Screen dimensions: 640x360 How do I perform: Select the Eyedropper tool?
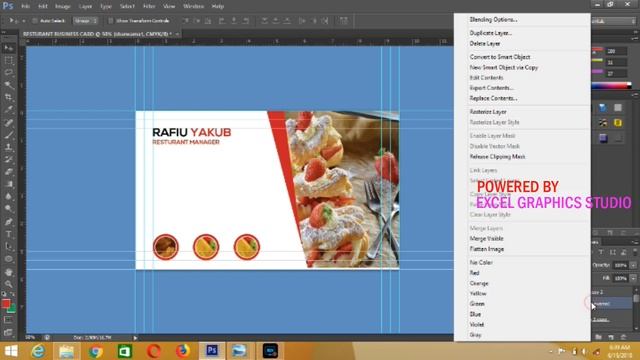[x=8, y=110]
